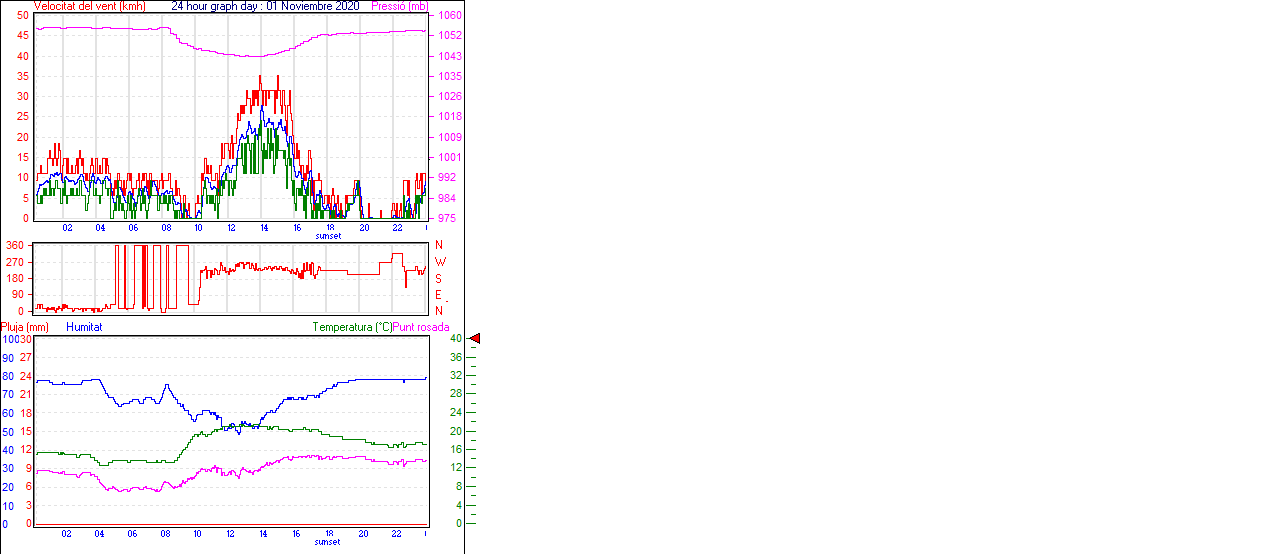Click the 'W' compass letter on direction chart
The image size is (1280, 554).
[x=439, y=262]
